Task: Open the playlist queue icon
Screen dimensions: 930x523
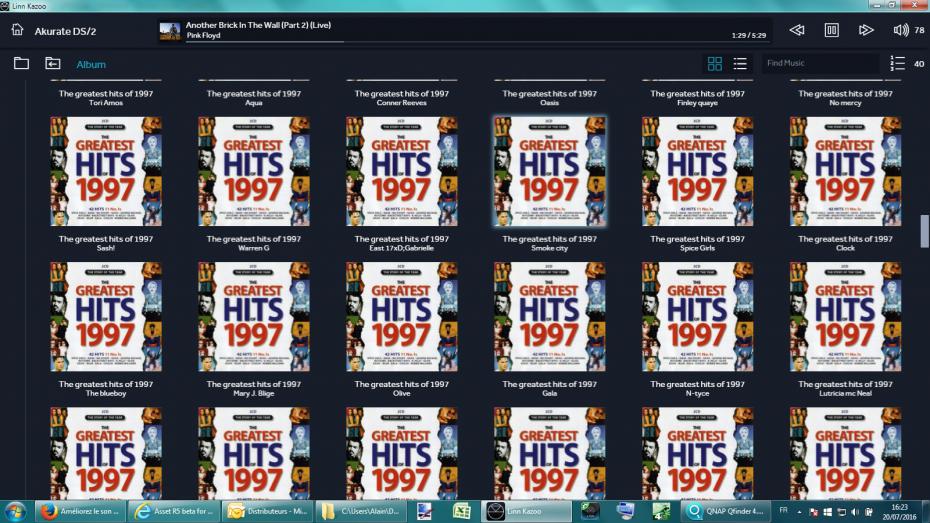Action: 897,63
